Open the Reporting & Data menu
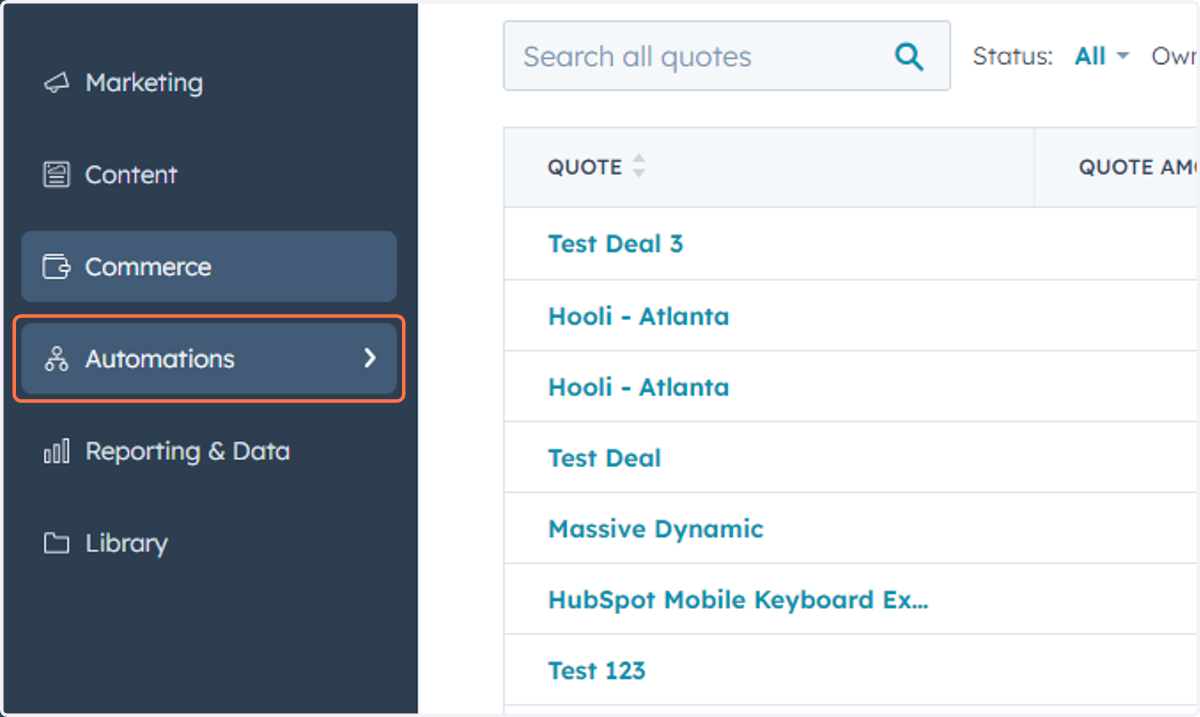The width and height of the screenshot is (1200, 717). pos(209,452)
